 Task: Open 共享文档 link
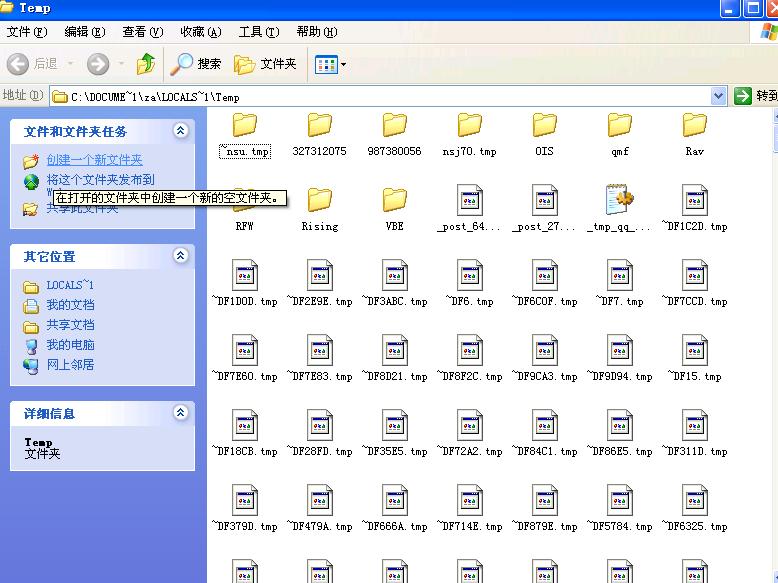[70, 325]
